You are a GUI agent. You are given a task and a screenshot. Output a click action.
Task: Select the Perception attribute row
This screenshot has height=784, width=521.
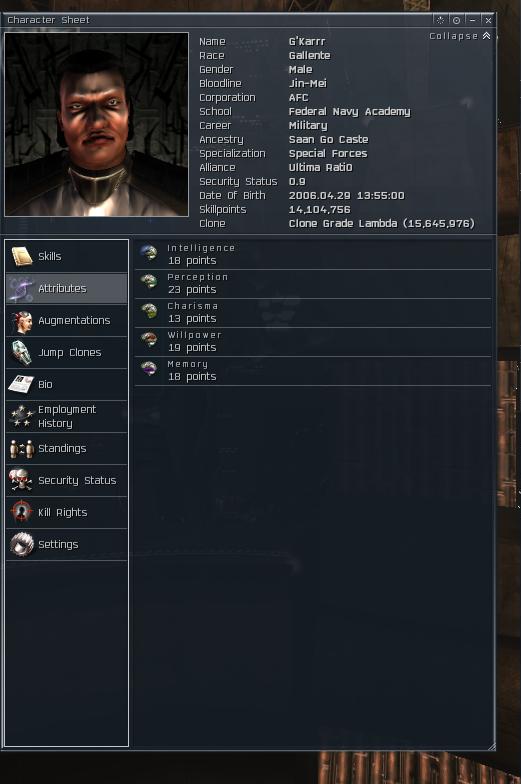coord(313,284)
